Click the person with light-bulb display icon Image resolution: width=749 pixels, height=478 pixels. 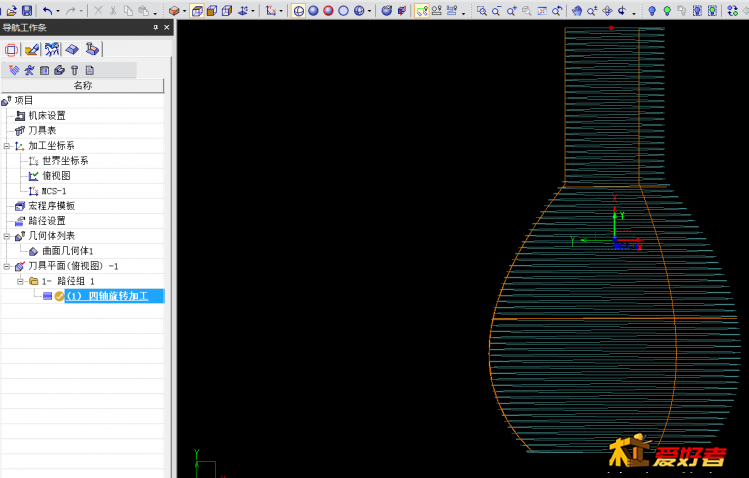(437, 11)
